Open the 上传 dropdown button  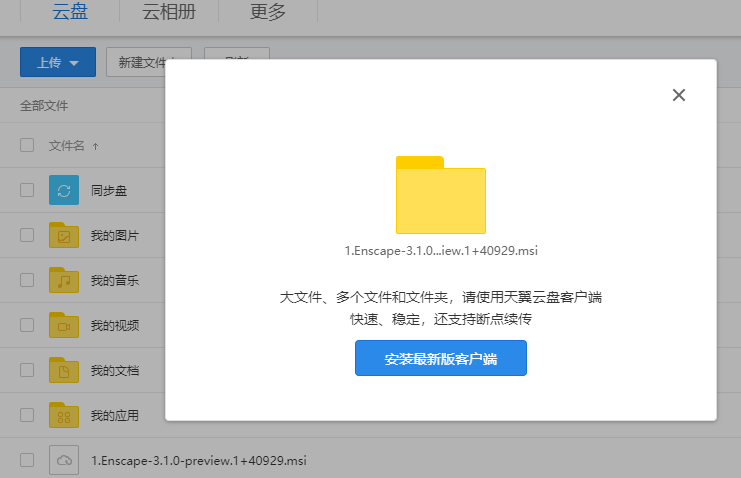(x=58, y=62)
